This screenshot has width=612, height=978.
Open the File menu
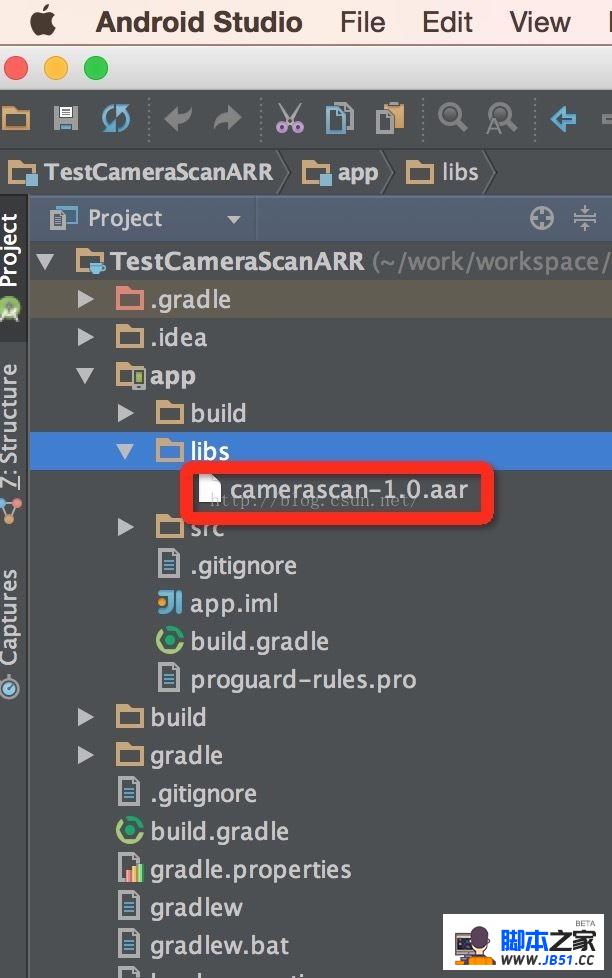362,22
